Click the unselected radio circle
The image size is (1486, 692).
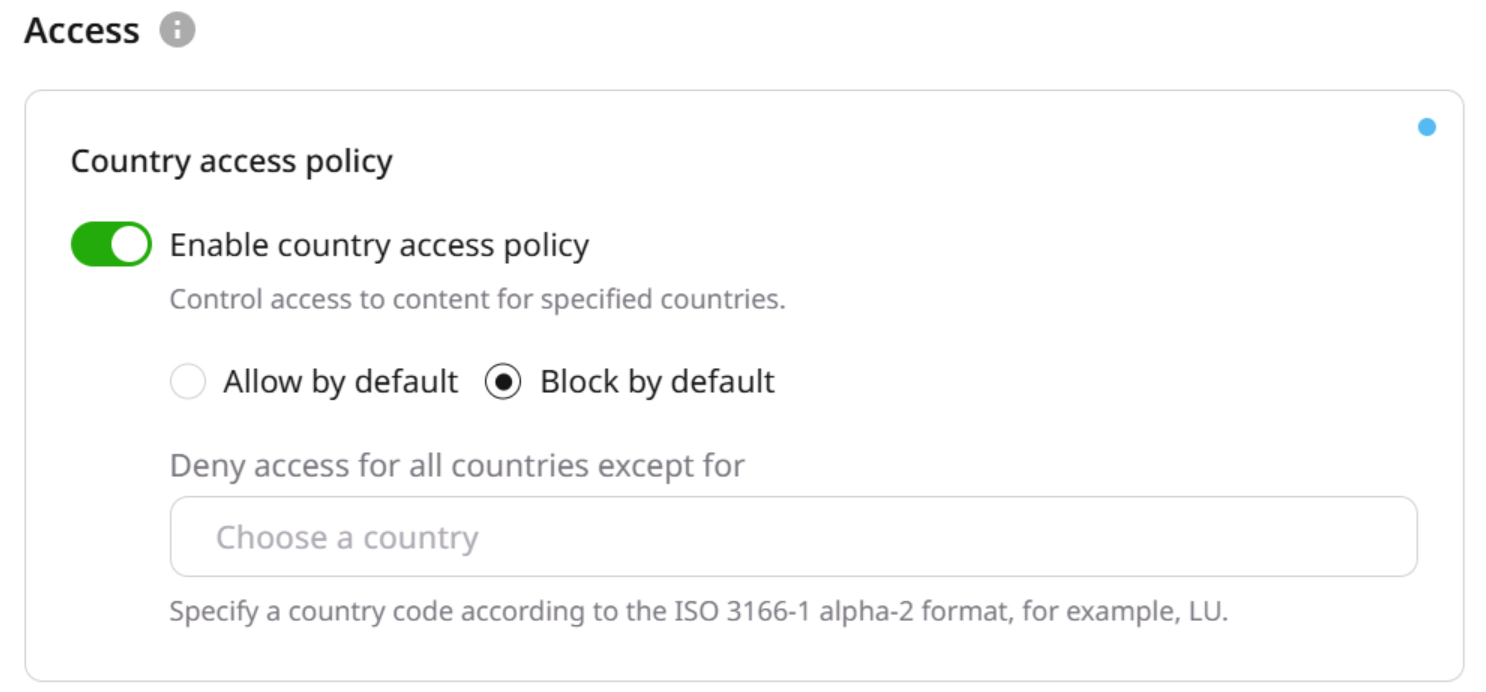coord(188,382)
